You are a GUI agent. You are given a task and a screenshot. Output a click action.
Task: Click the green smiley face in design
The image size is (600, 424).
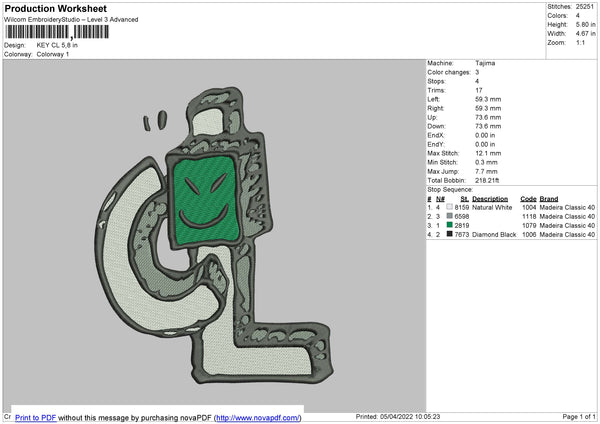click(x=206, y=194)
